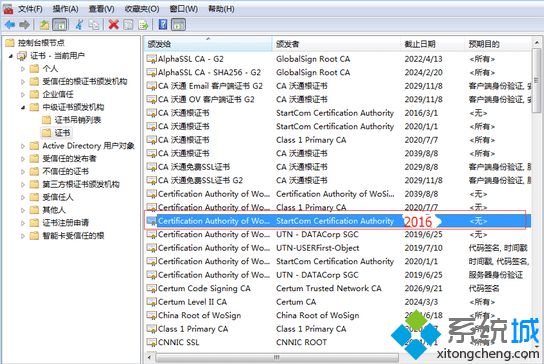Click certificate icon beside CA 沃通 OV 客户端证书 G2
Image resolution: width=544 pixels, height=364 pixels.
[152, 100]
